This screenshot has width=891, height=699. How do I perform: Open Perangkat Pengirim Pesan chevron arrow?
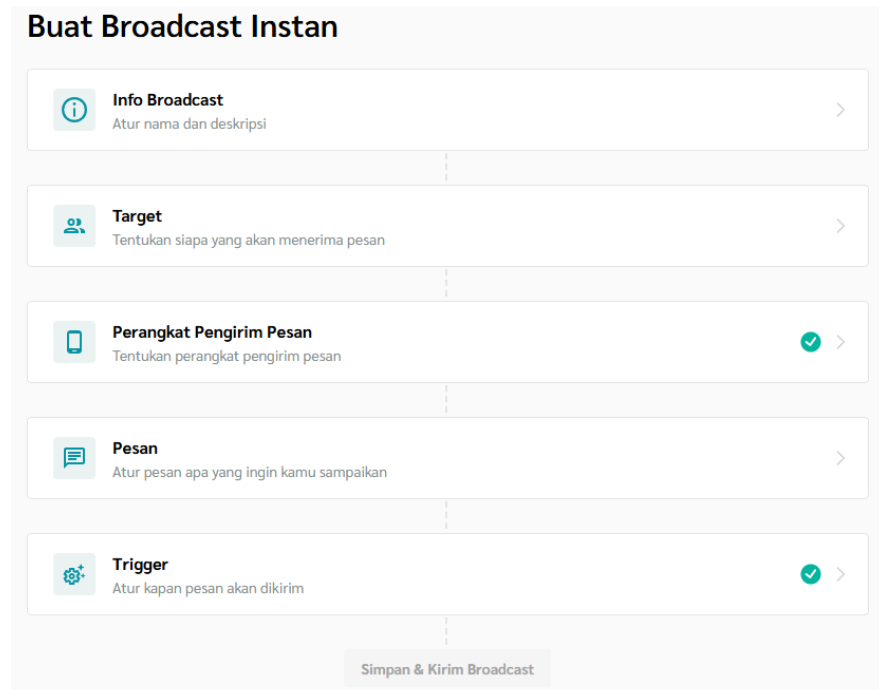pyautogui.click(x=840, y=342)
